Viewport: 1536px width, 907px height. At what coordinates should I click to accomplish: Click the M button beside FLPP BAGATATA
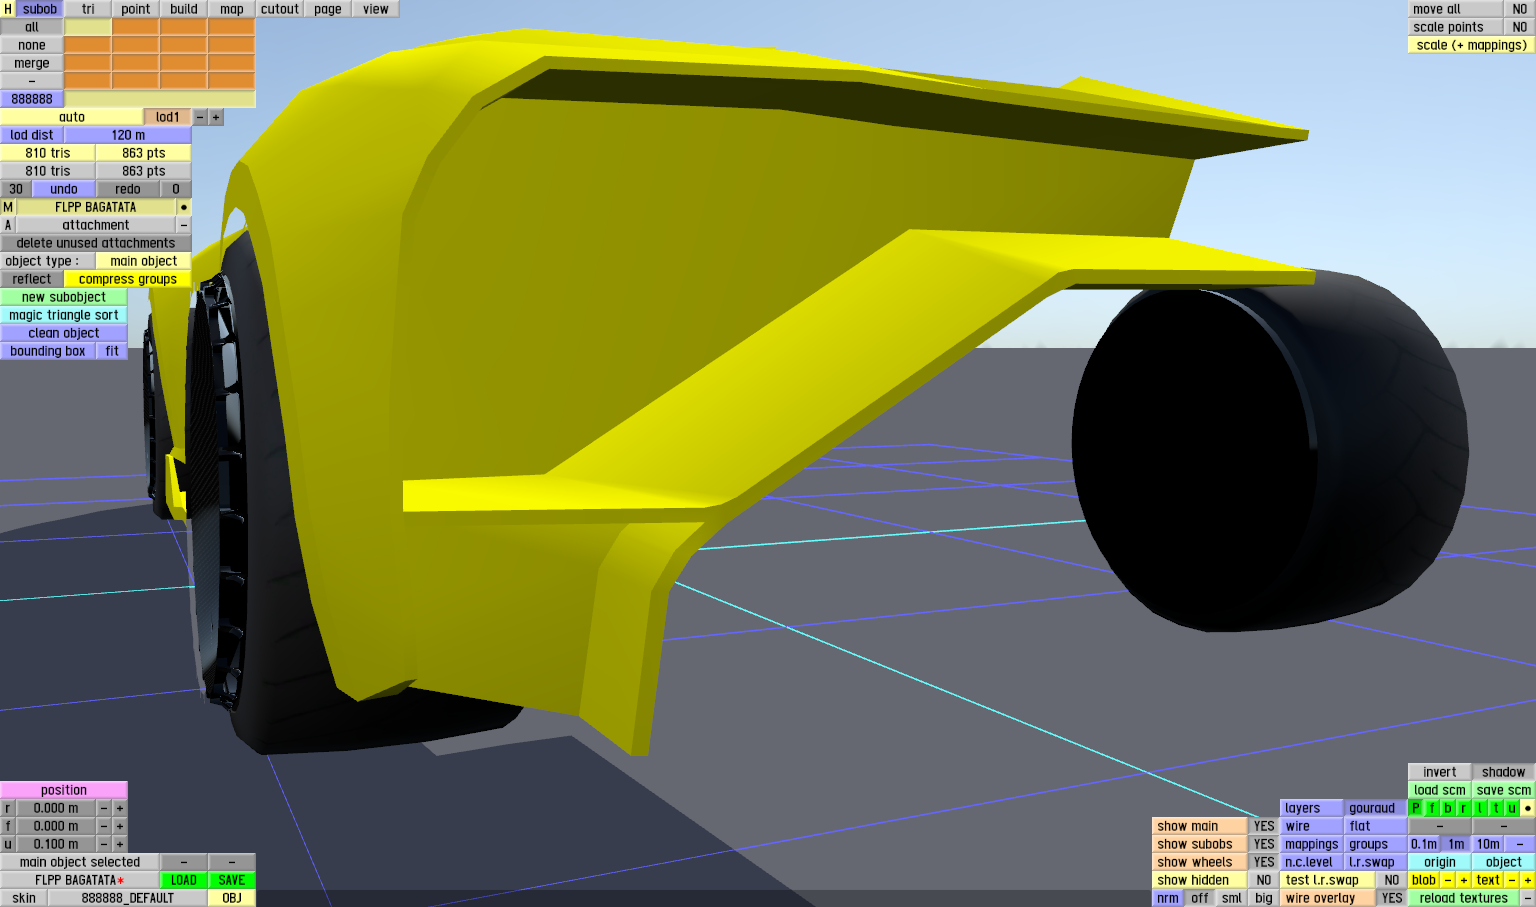(8, 207)
